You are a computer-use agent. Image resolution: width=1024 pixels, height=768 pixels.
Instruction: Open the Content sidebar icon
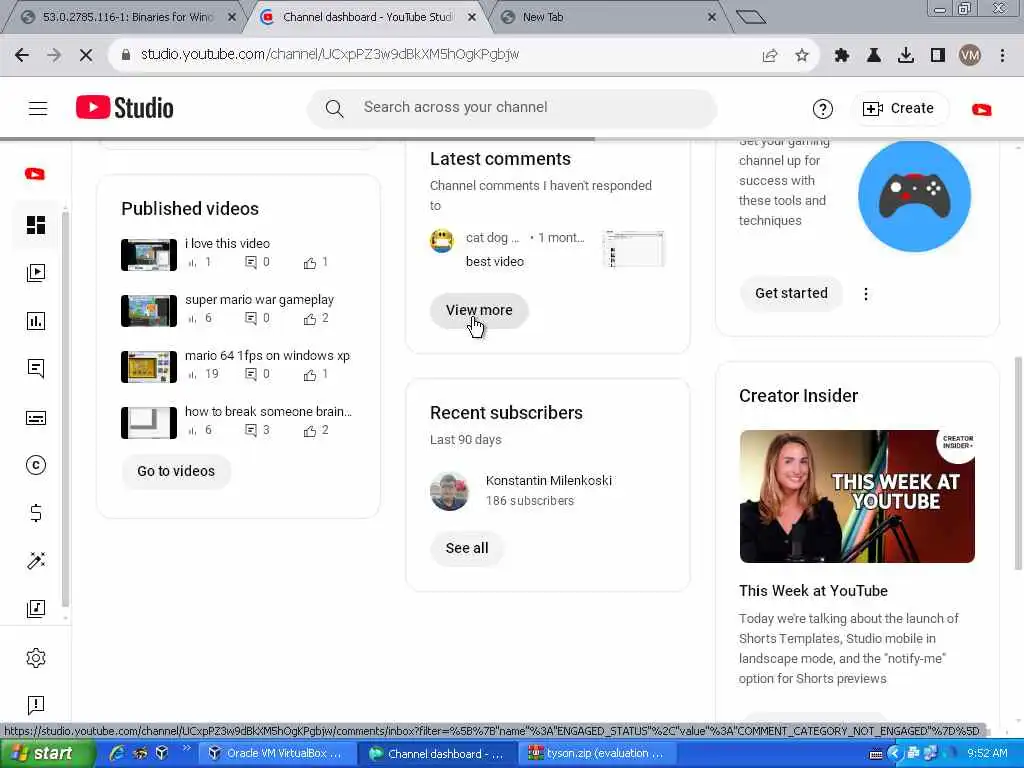[x=36, y=272]
